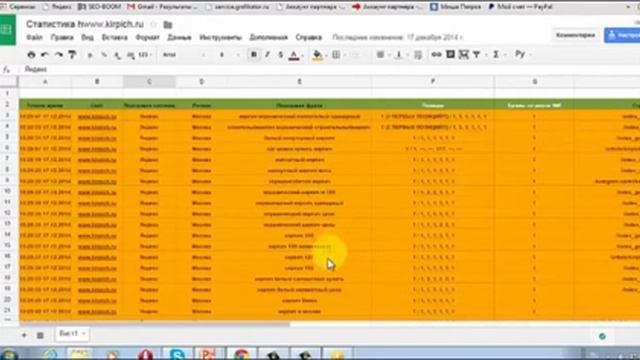
Task: Open PowerPoint from the taskbar
Action: (209, 354)
